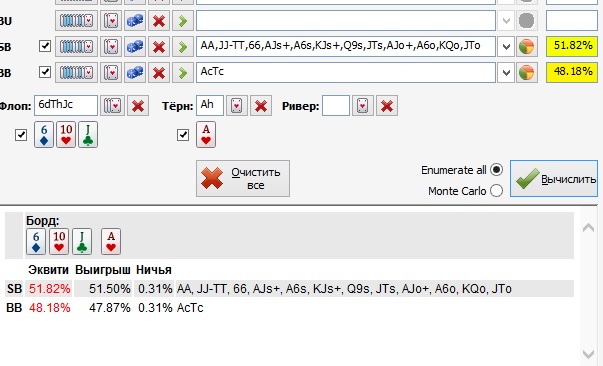Clear flop cards with red X
Image resolution: width=603 pixels, height=366 pixels.
pos(138,105)
